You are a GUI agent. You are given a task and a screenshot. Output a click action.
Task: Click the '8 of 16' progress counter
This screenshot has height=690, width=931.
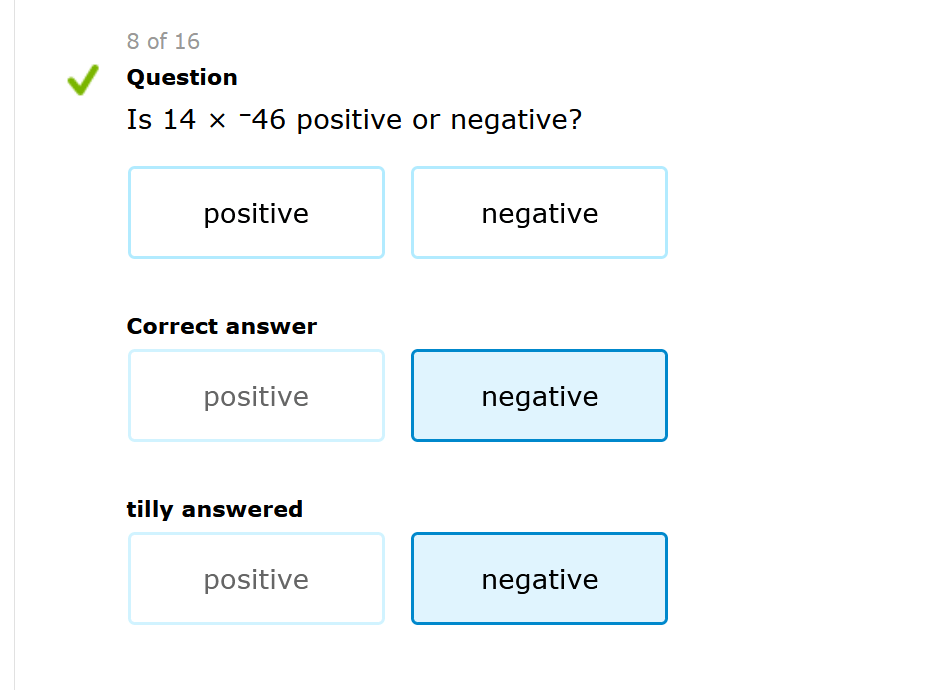click(x=163, y=41)
